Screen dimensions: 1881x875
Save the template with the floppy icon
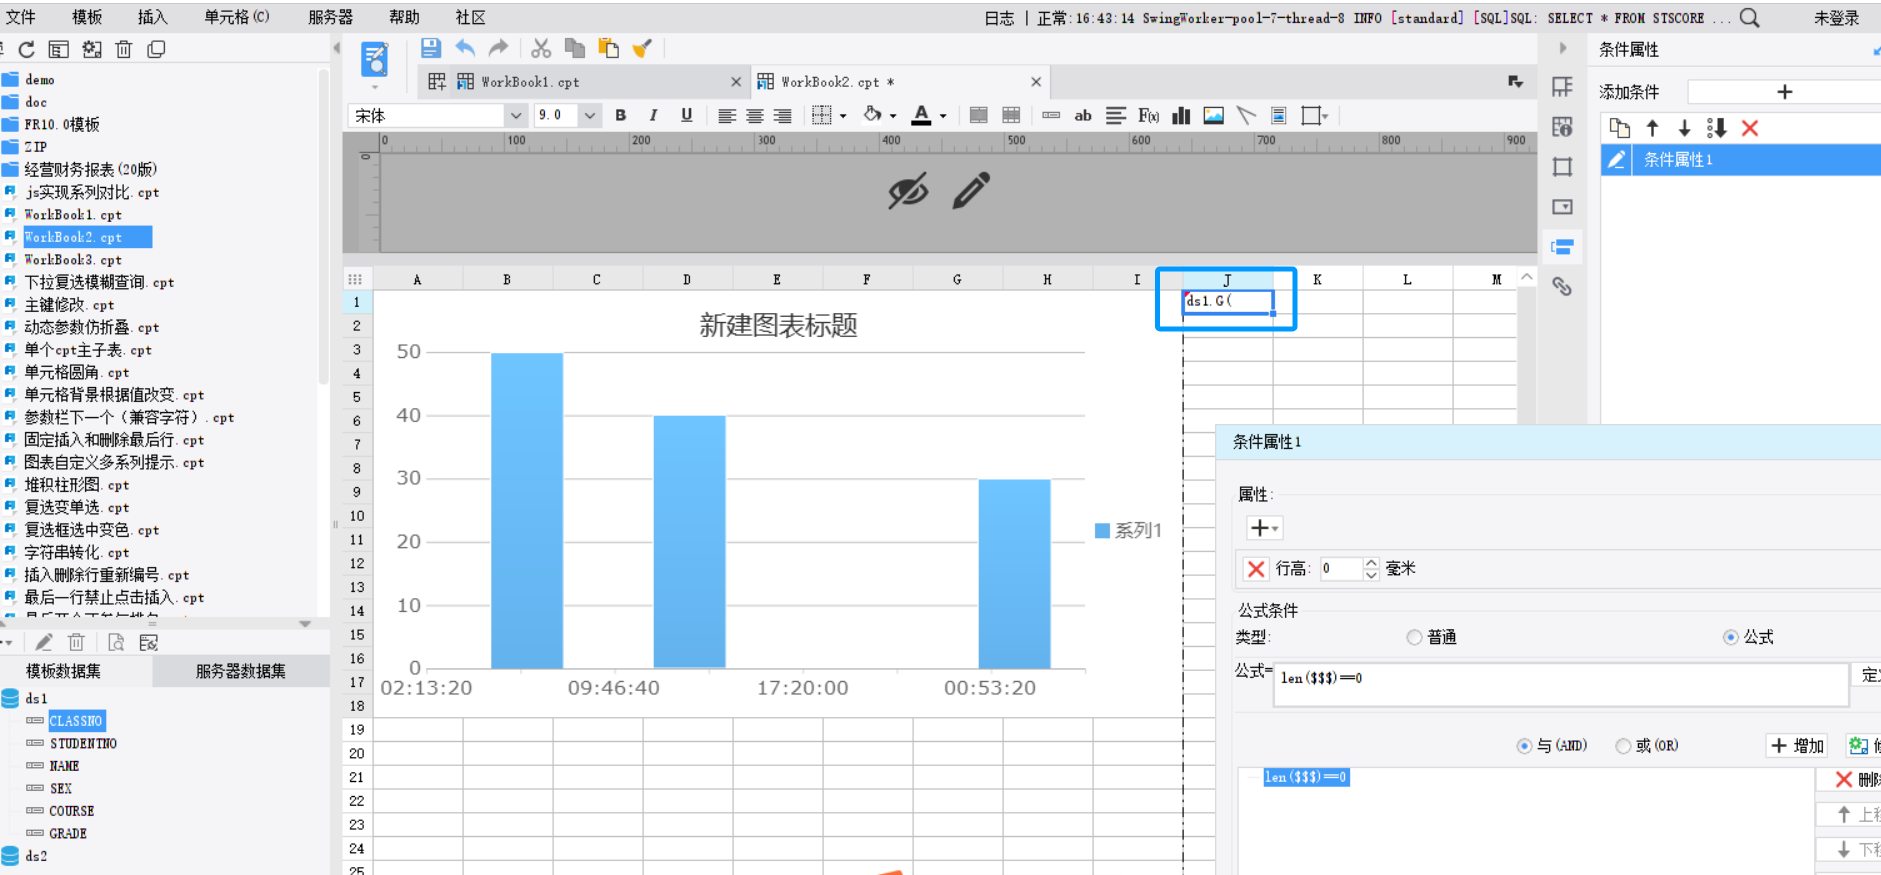pos(431,48)
